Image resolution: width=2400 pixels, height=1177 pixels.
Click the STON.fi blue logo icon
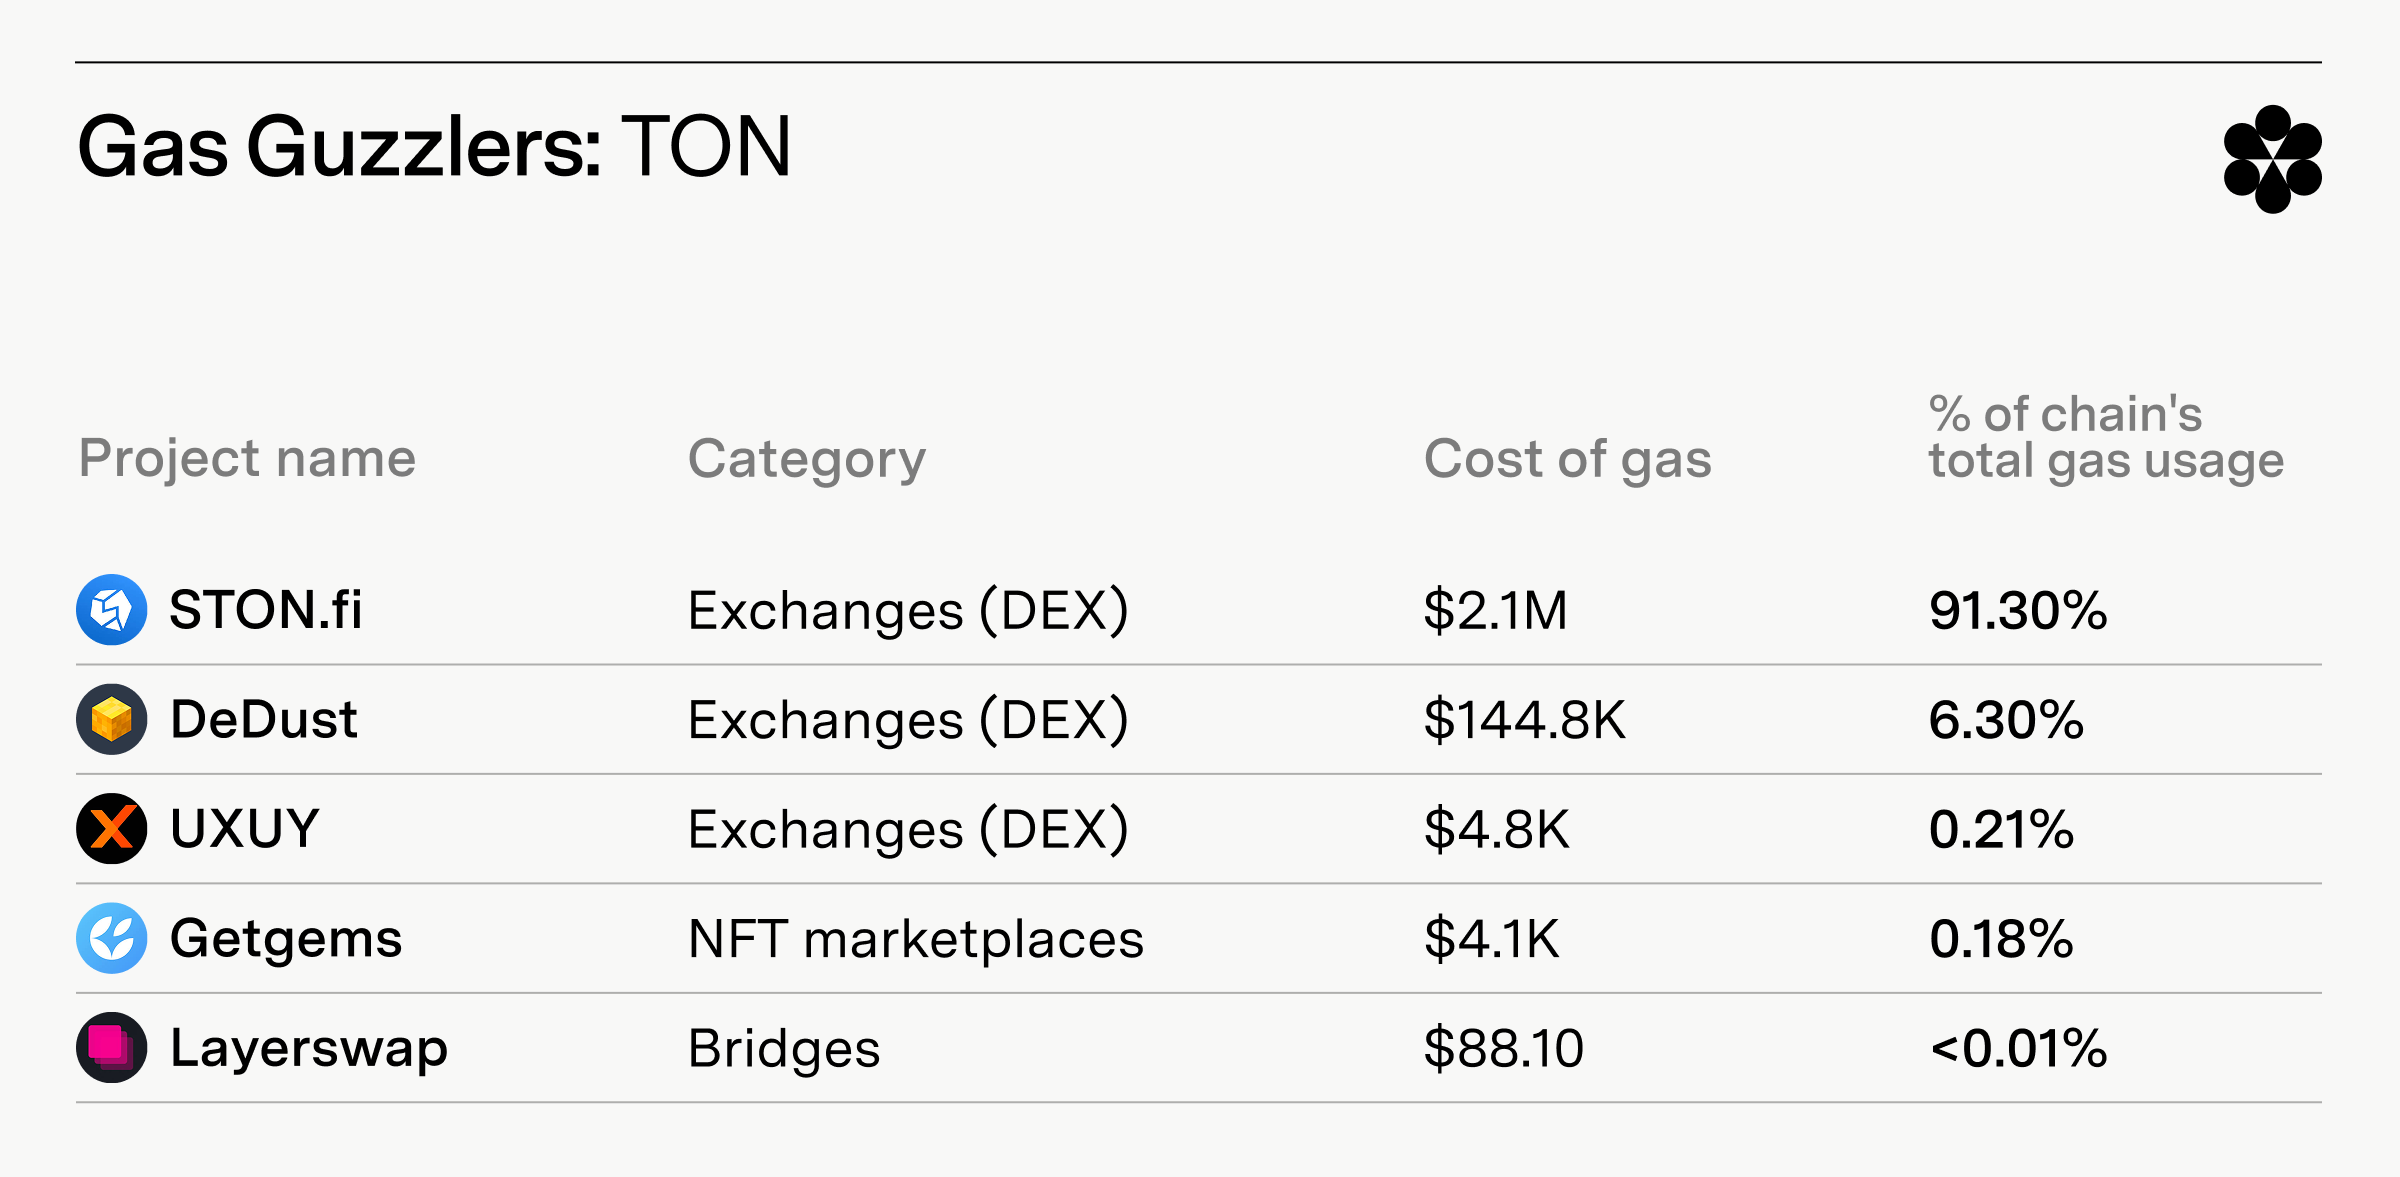(x=112, y=609)
